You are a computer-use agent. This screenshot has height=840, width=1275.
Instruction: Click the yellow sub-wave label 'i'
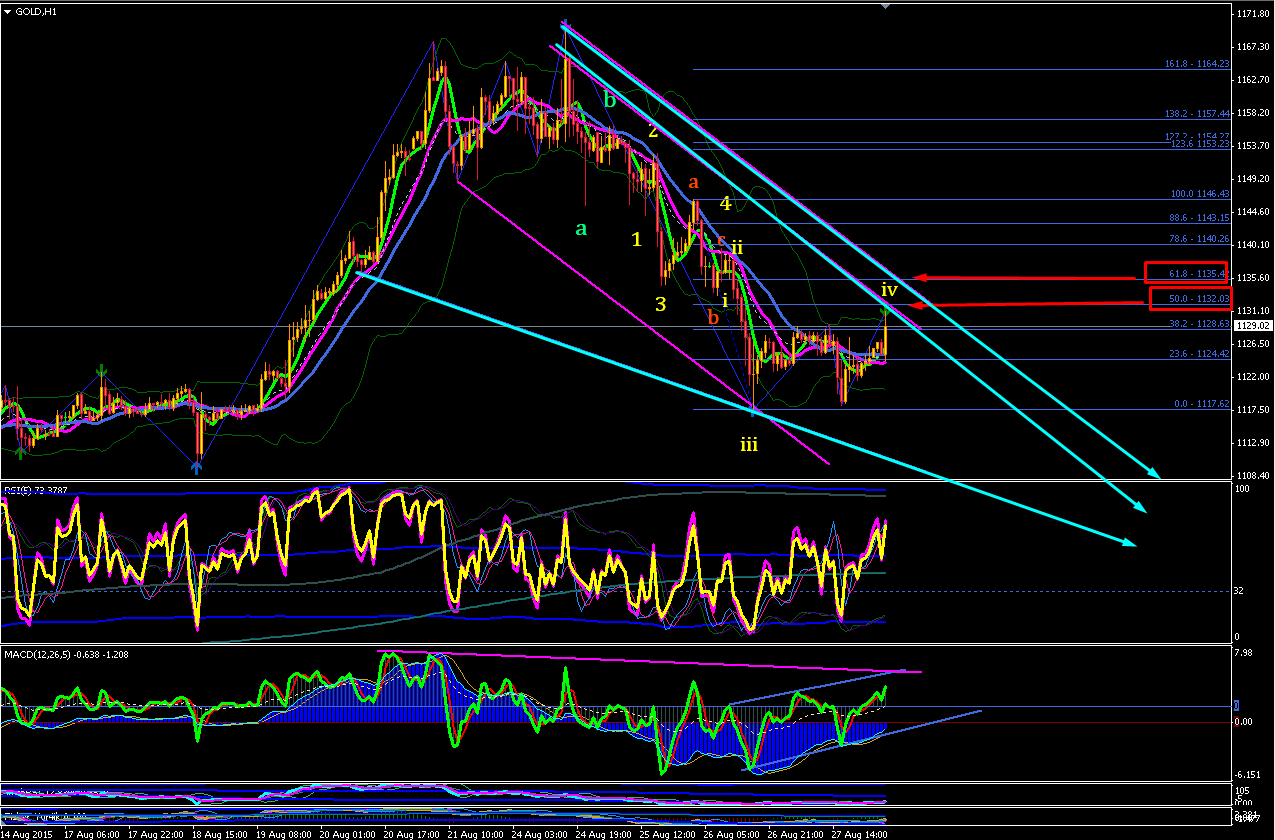pos(725,299)
